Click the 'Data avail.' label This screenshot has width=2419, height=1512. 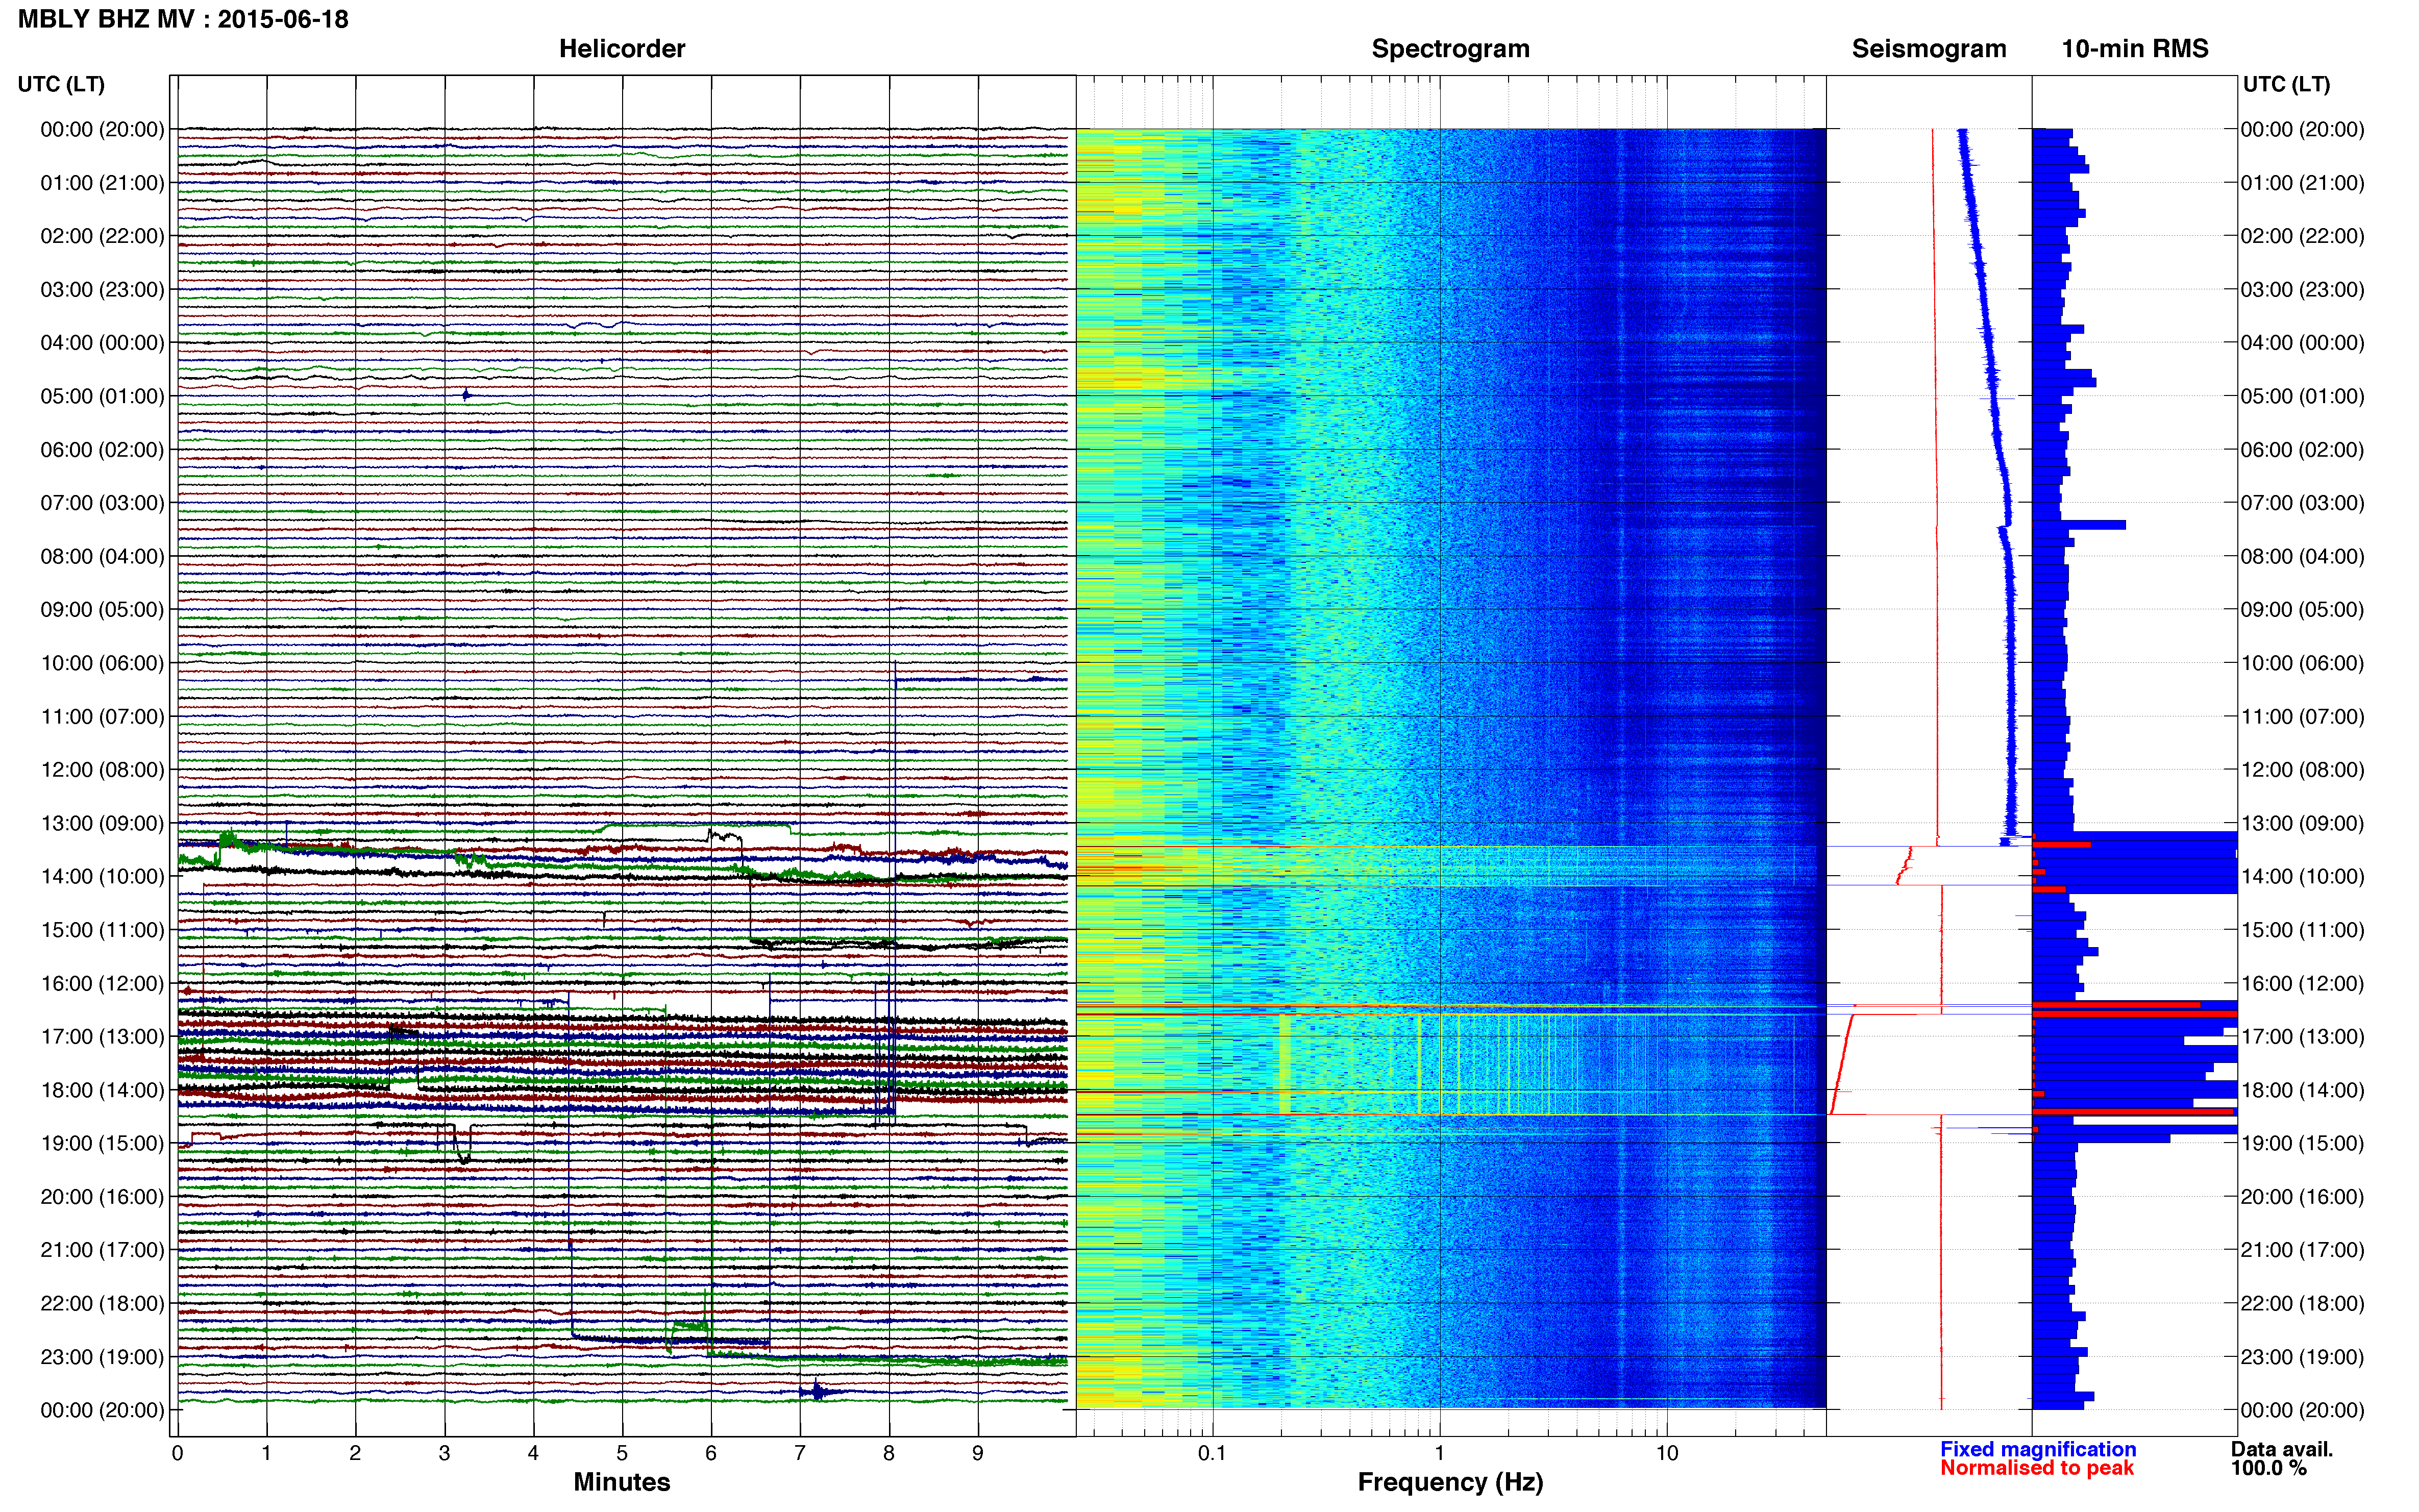pos(2282,1449)
